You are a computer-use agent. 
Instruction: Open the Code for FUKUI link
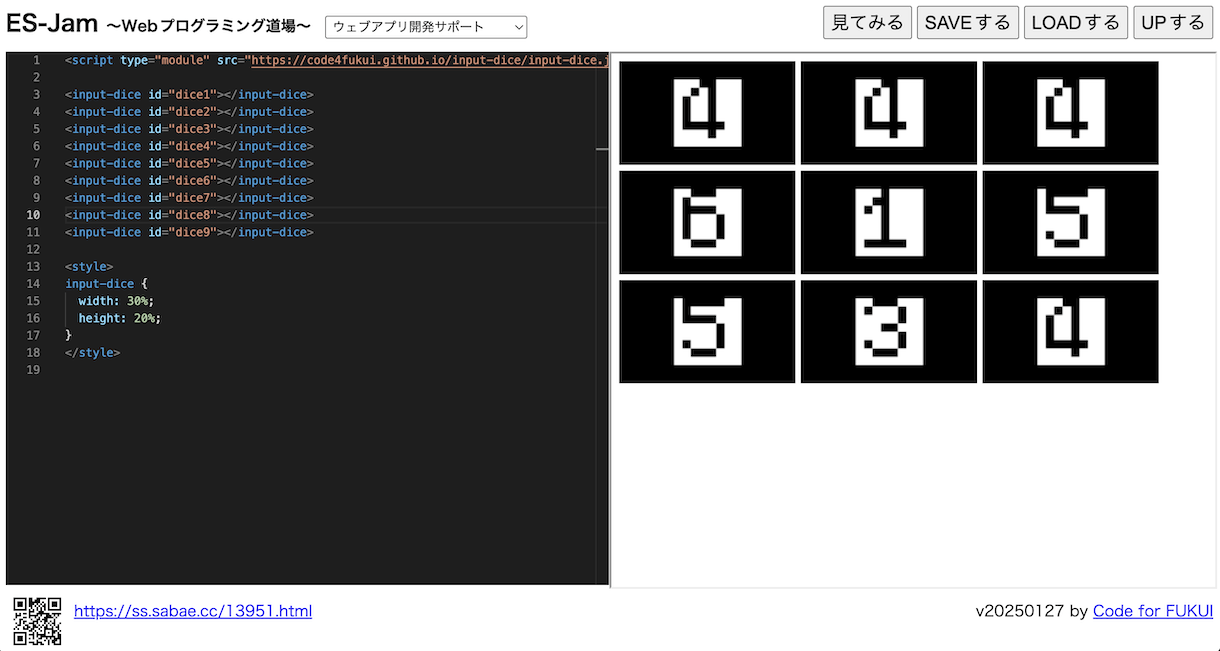[x=1153, y=611]
